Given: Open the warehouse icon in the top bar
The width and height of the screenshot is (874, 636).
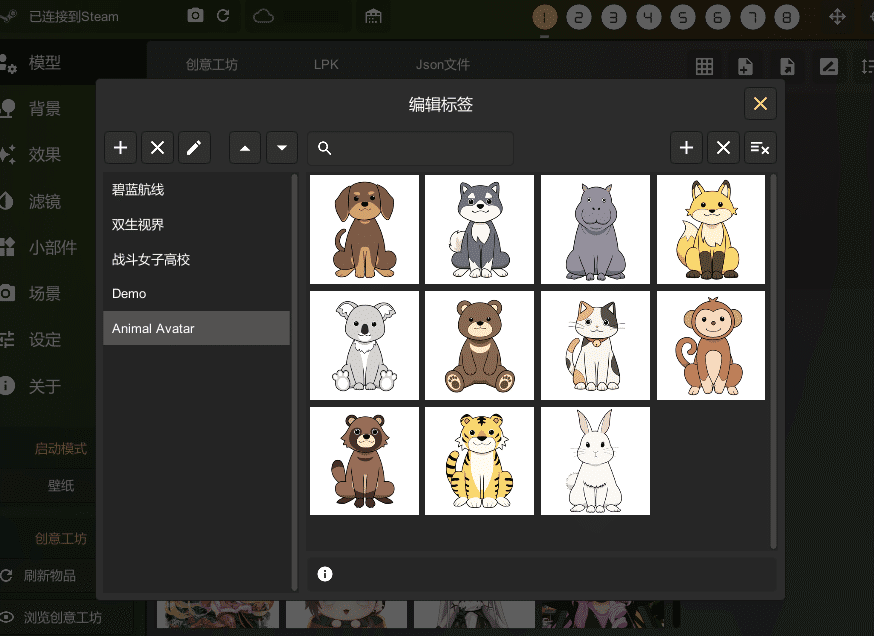Looking at the screenshot, I should click(x=373, y=16).
